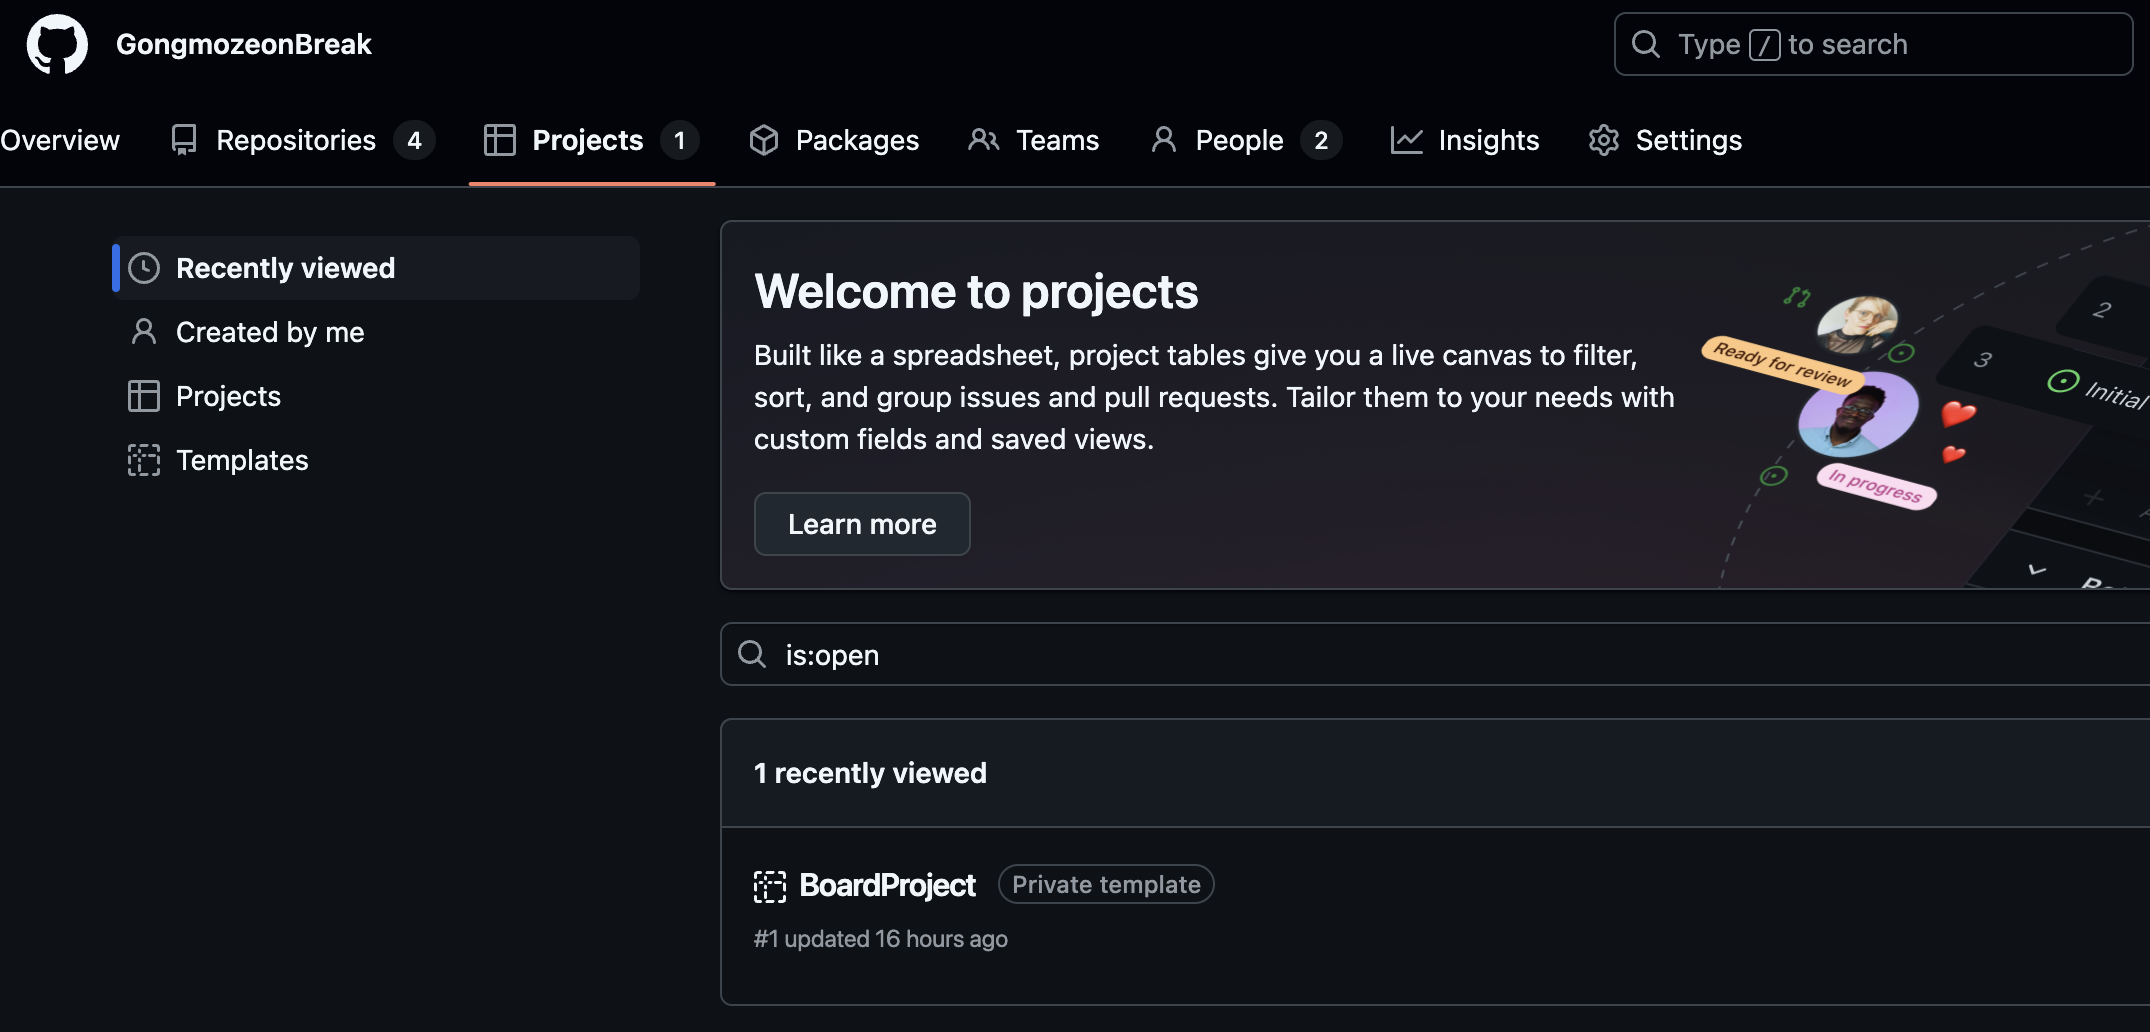2150x1032 pixels.
Task: Click the clock icon beside Recently viewed
Action: pyautogui.click(x=144, y=268)
